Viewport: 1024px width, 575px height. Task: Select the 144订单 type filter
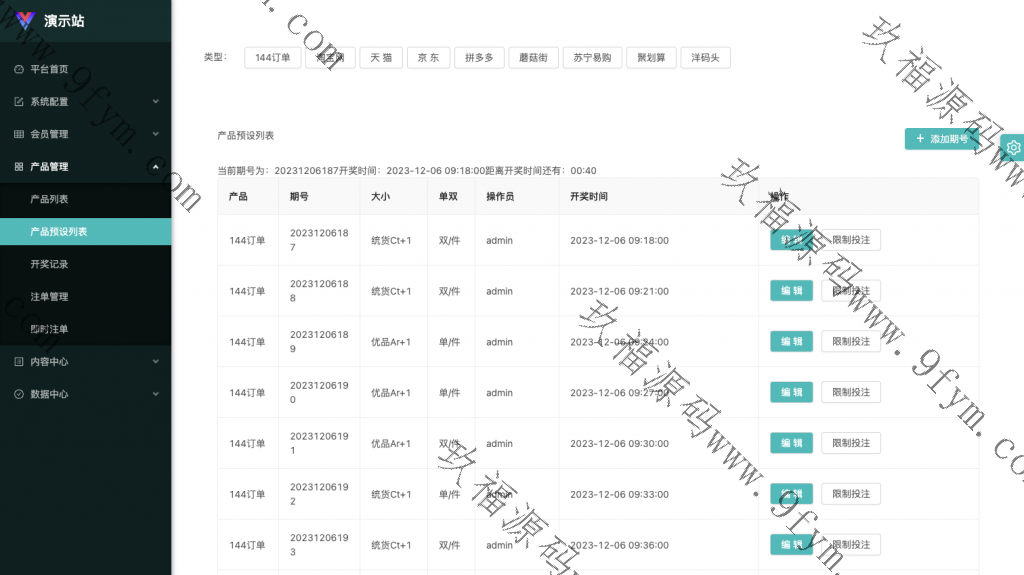tap(272, 58)
